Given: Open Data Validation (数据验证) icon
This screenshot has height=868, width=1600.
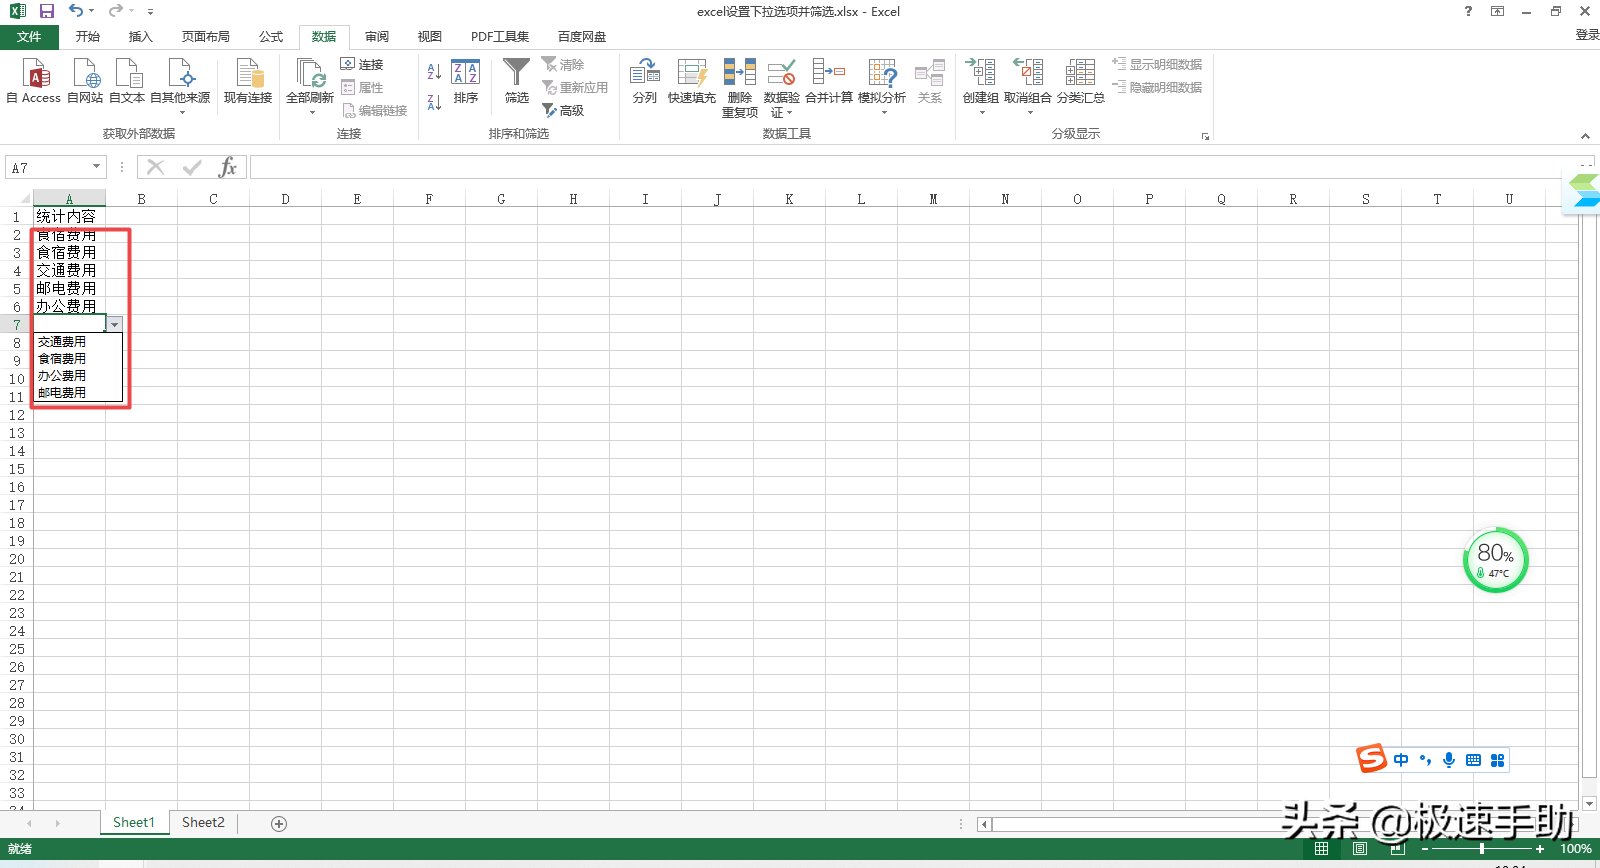Looking at the screenshot, I should [782, 73].
